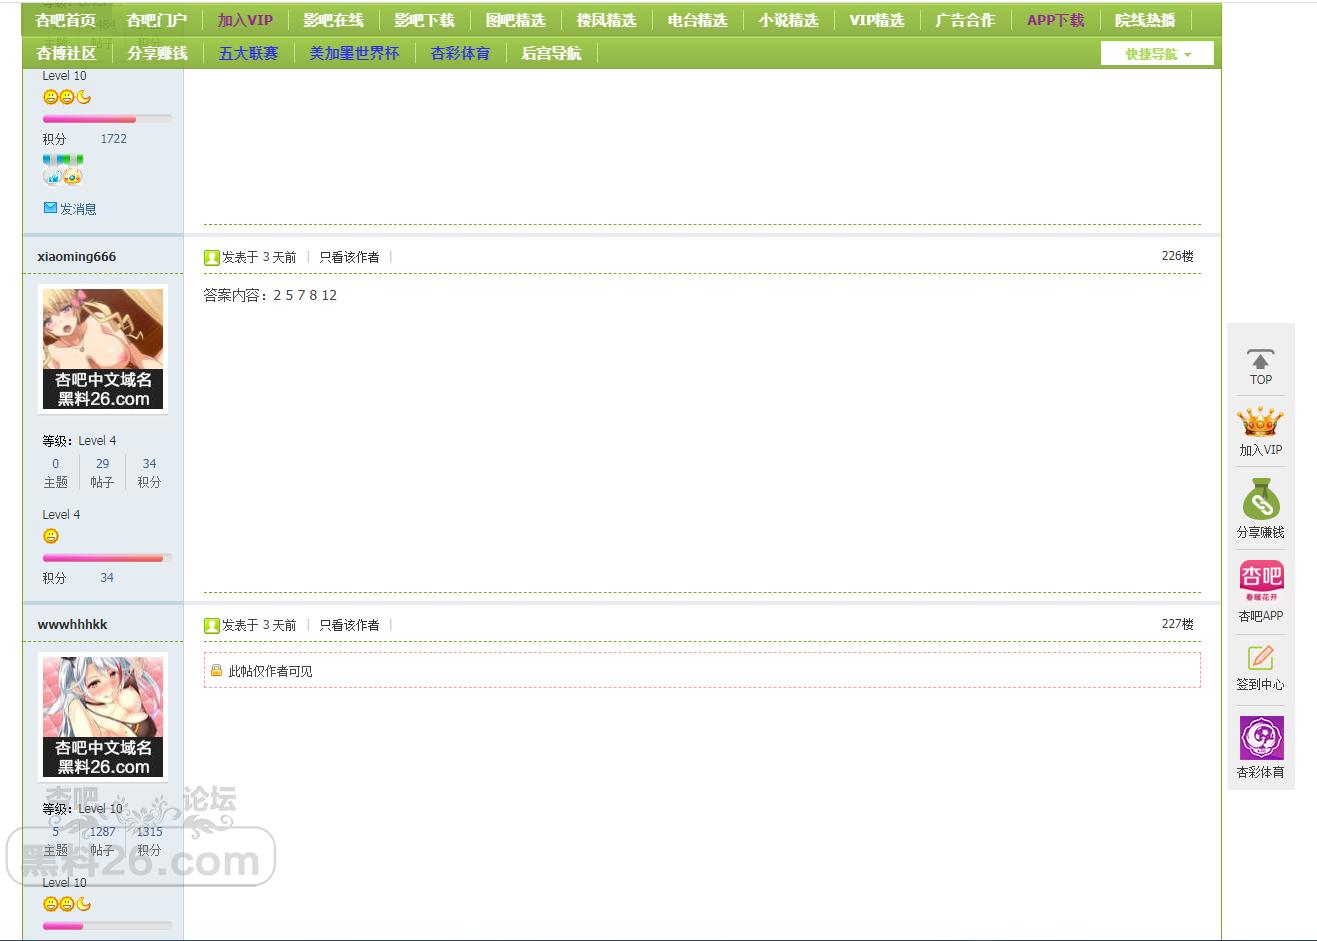Open user profile xiaoming666
This screenshot has width=1317, height=941.
tap(77, 256)
